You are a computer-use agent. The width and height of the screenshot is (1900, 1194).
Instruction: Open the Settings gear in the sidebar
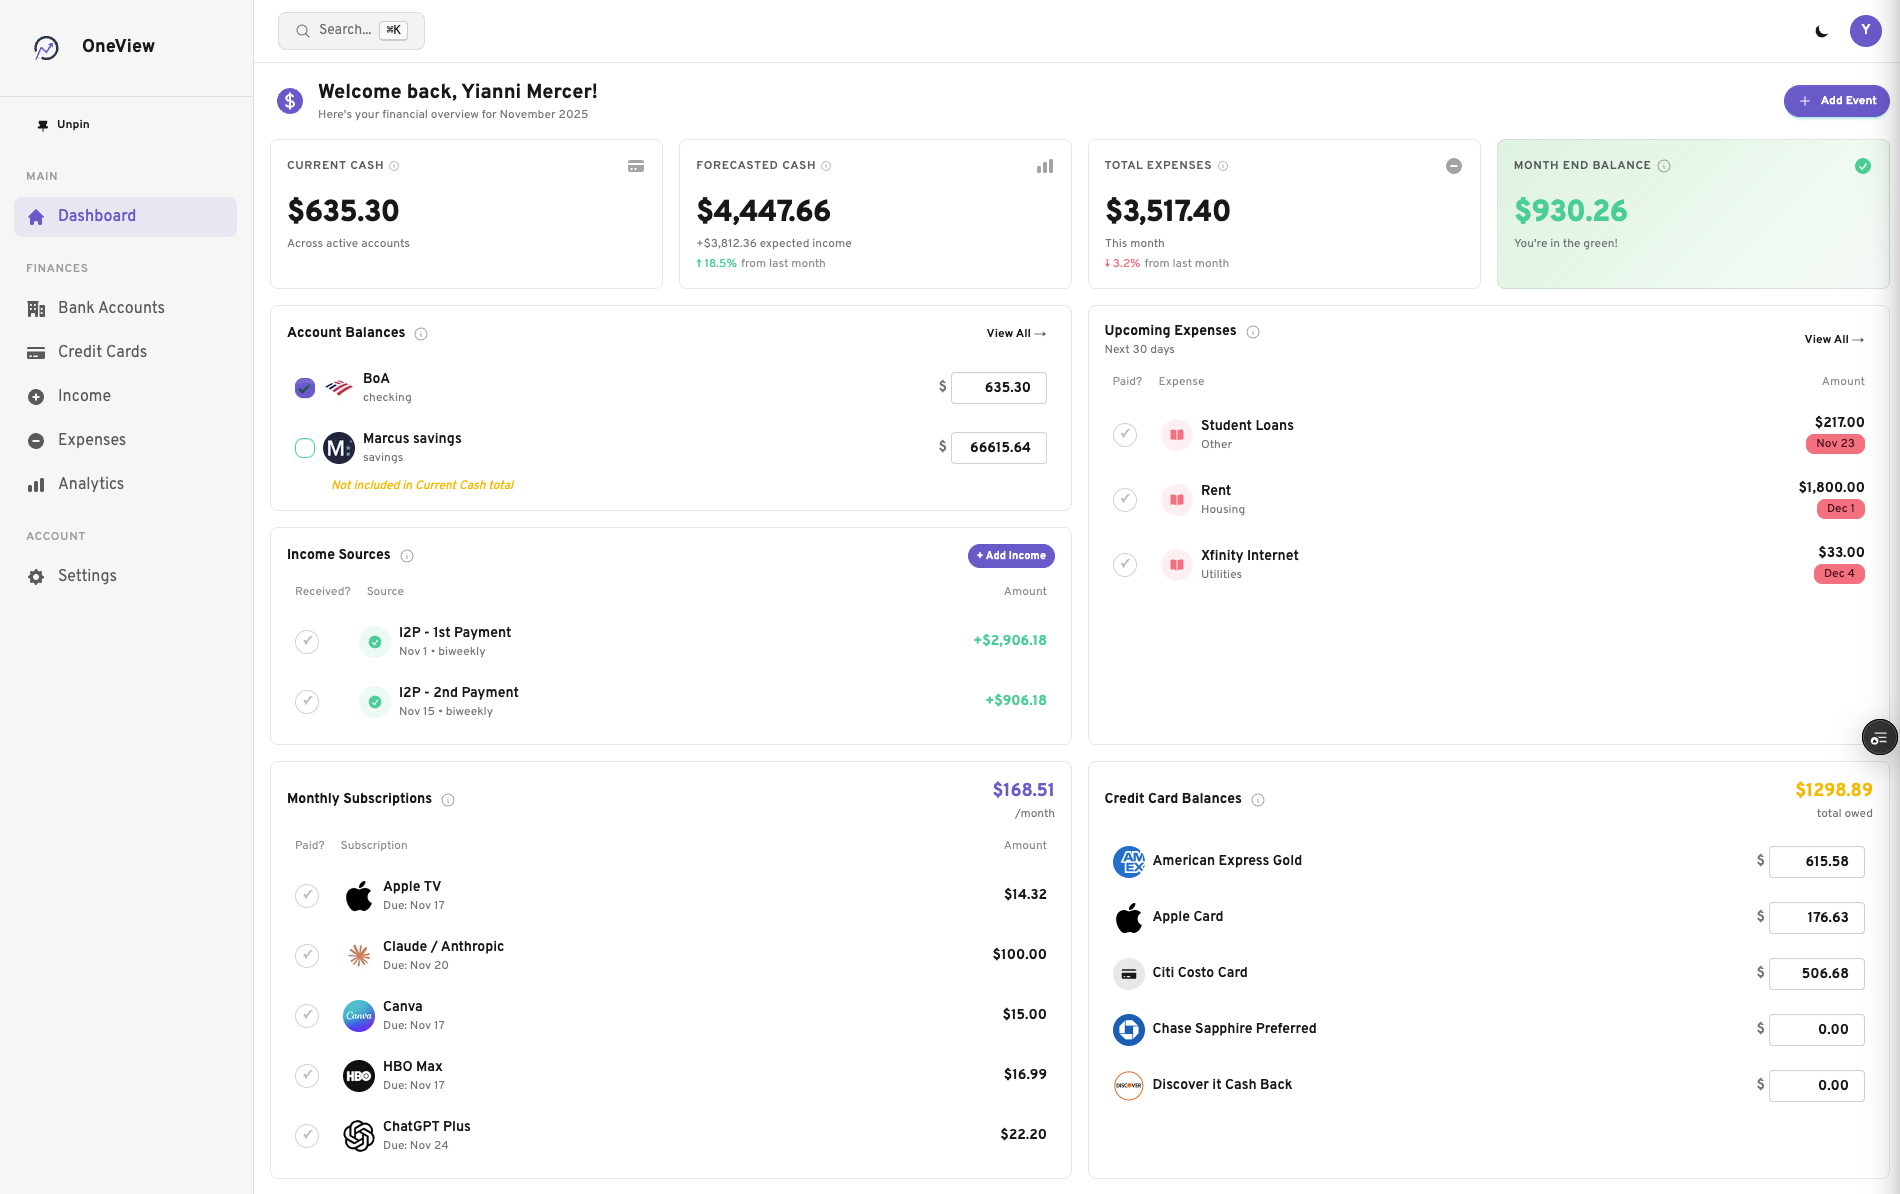36,576
